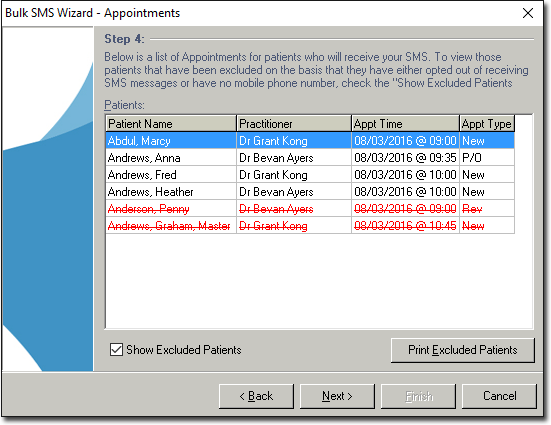Select the Andrews, Anna row

pyautogui.click(x=310, y=157)
